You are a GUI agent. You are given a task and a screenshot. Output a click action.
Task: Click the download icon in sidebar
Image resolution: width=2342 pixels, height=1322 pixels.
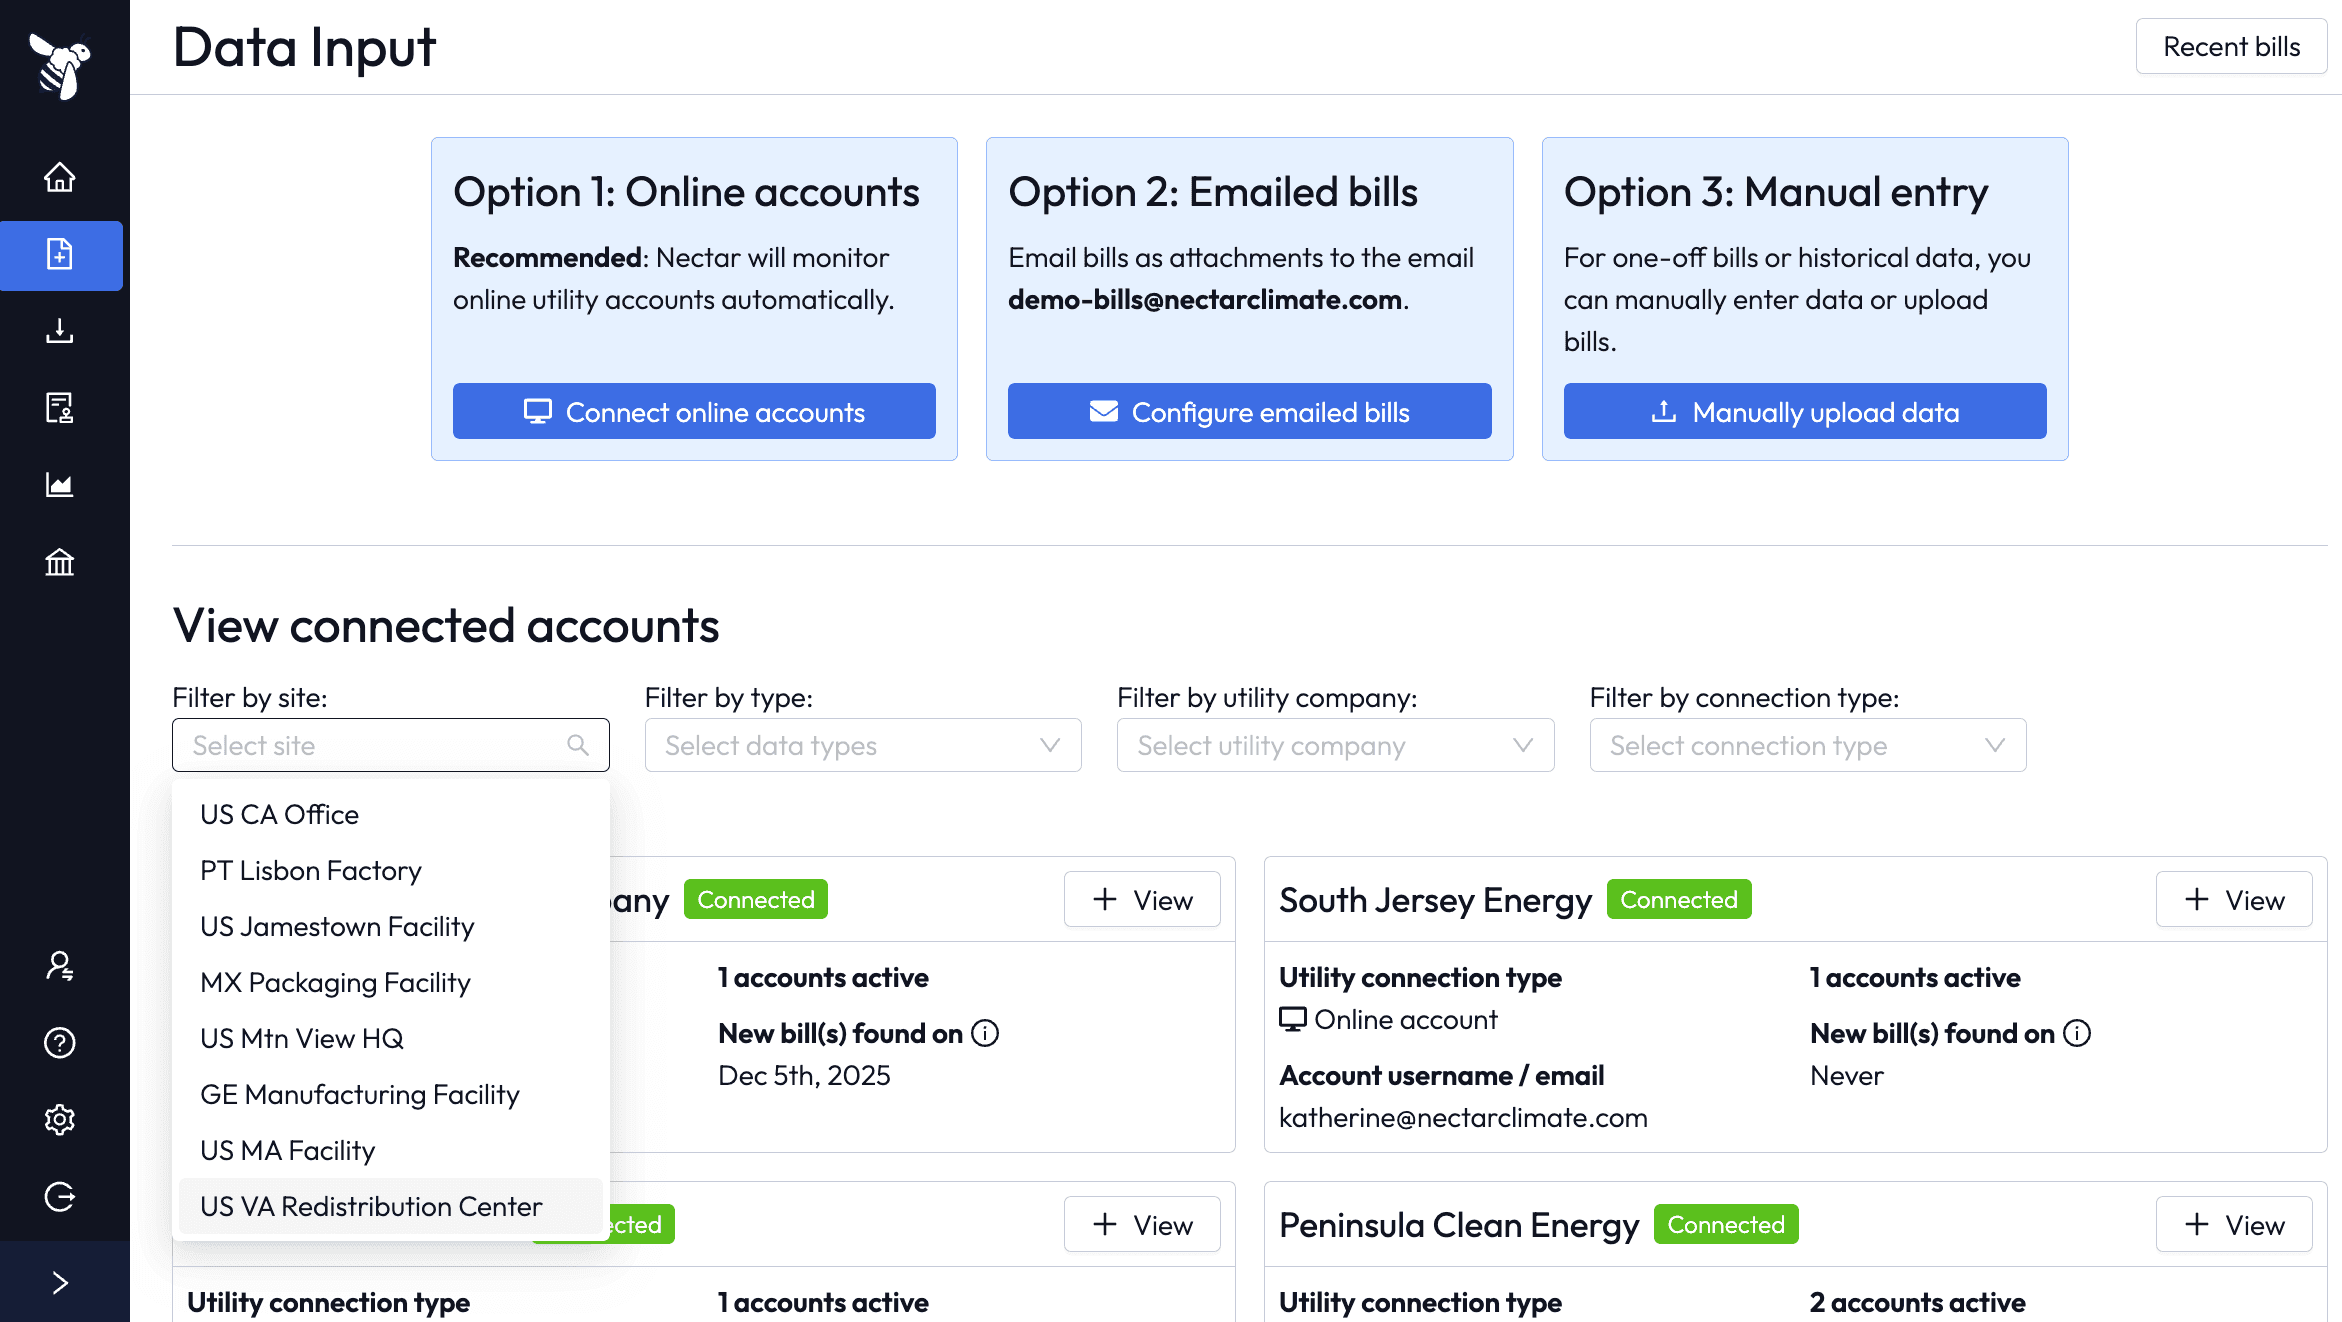pos(60,331)
